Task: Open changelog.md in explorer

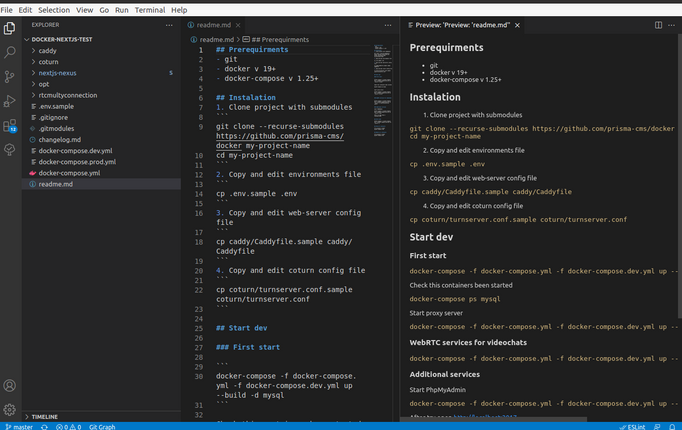Action: click(x=101, y=140)
